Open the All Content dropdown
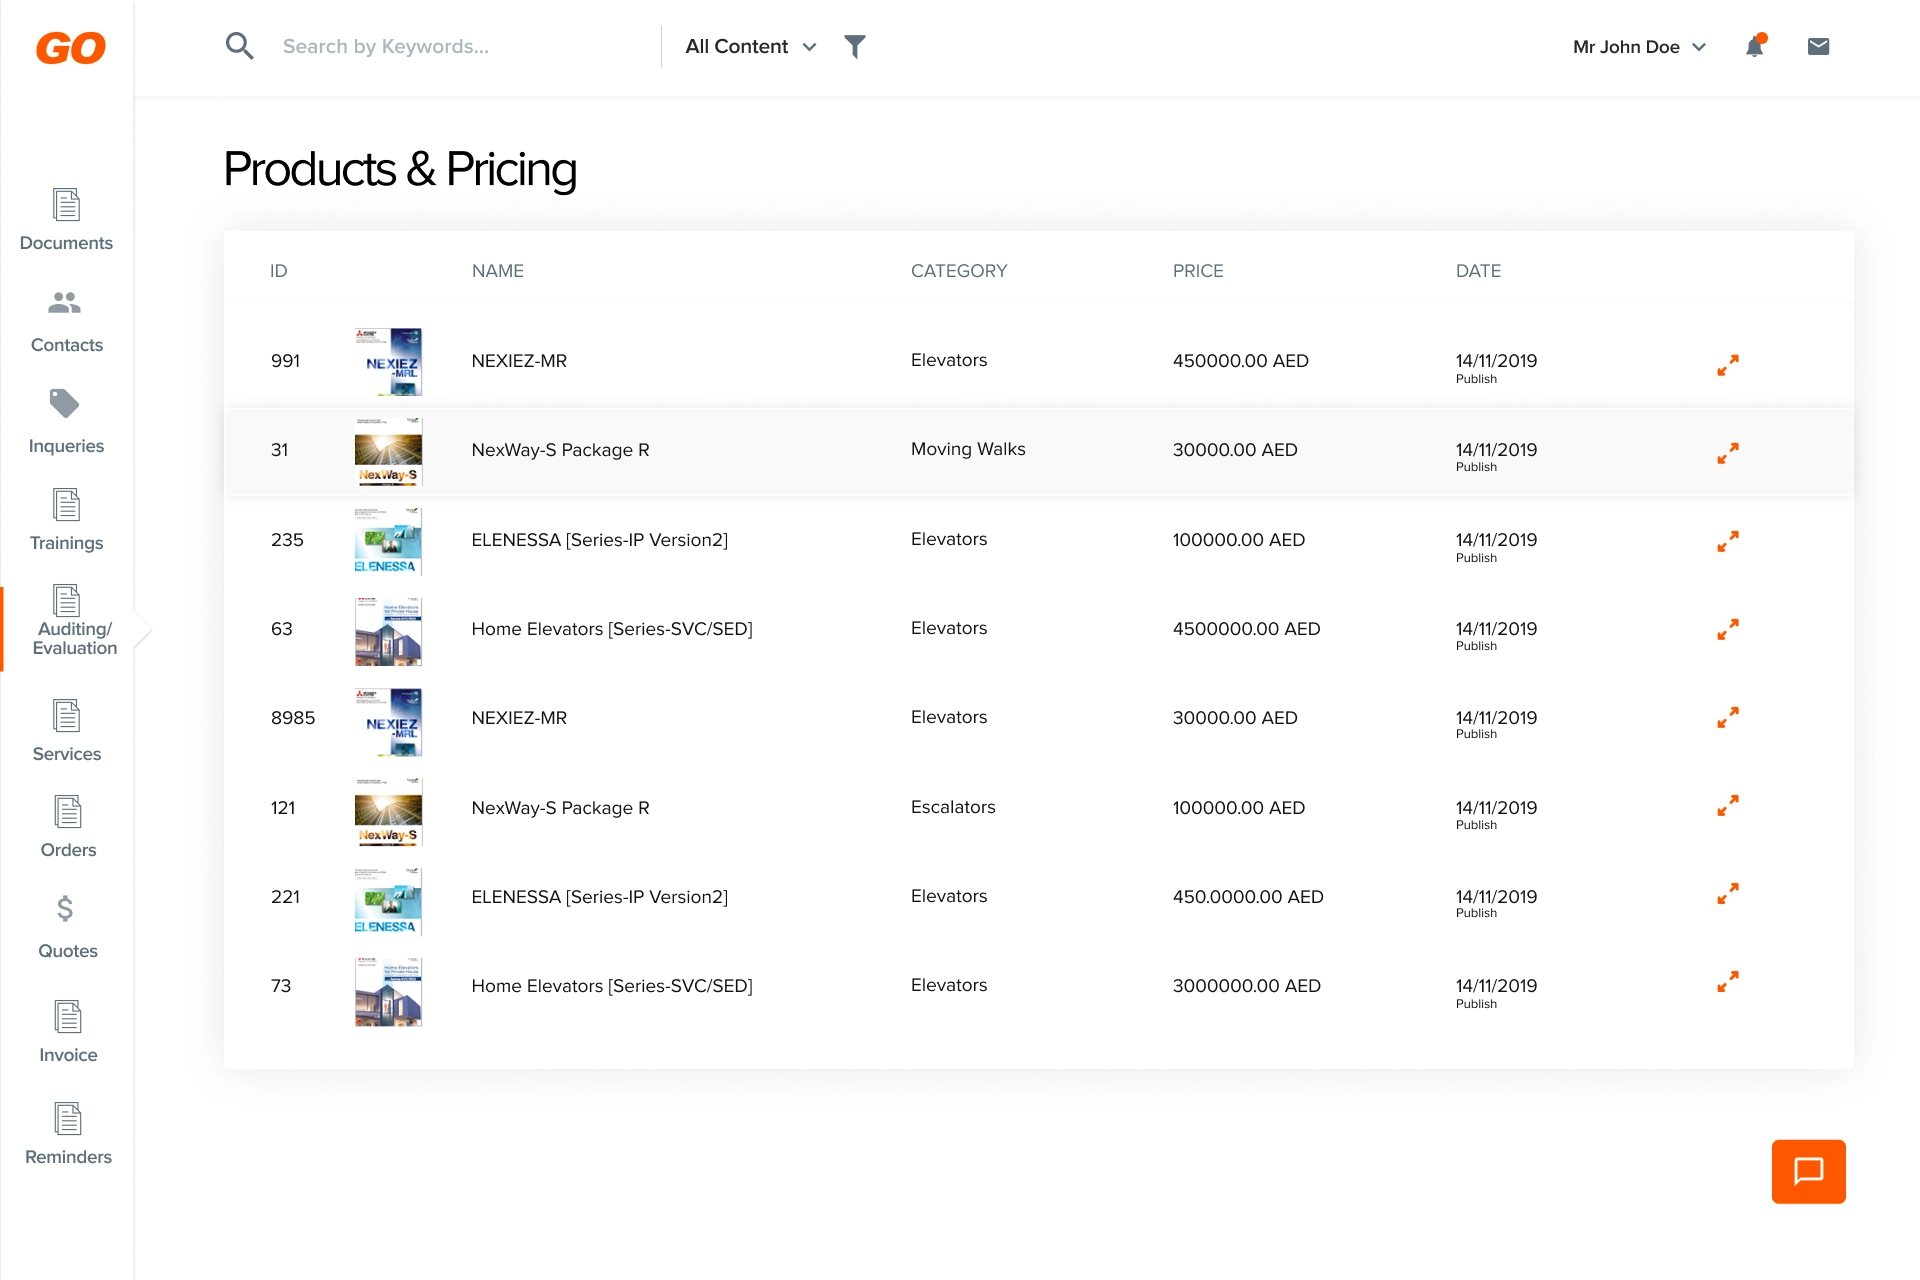The image size is (1920, 1280). tap(750, 46)
